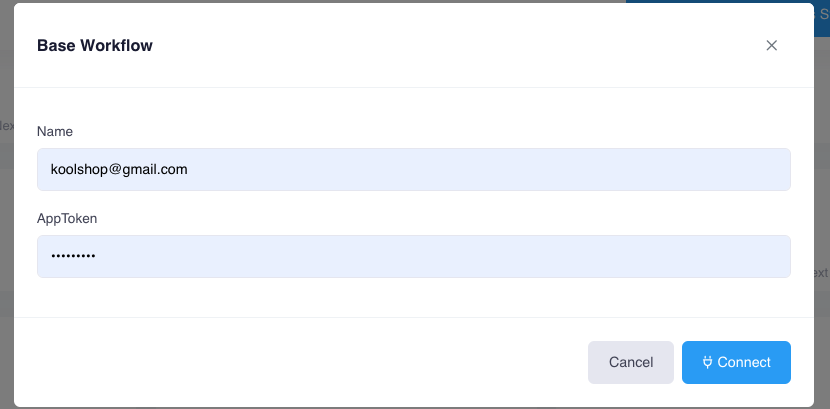Focus the AppToken password field
Image resolution: width=830 pixels, height=409 pixels.
click(413, 256)
